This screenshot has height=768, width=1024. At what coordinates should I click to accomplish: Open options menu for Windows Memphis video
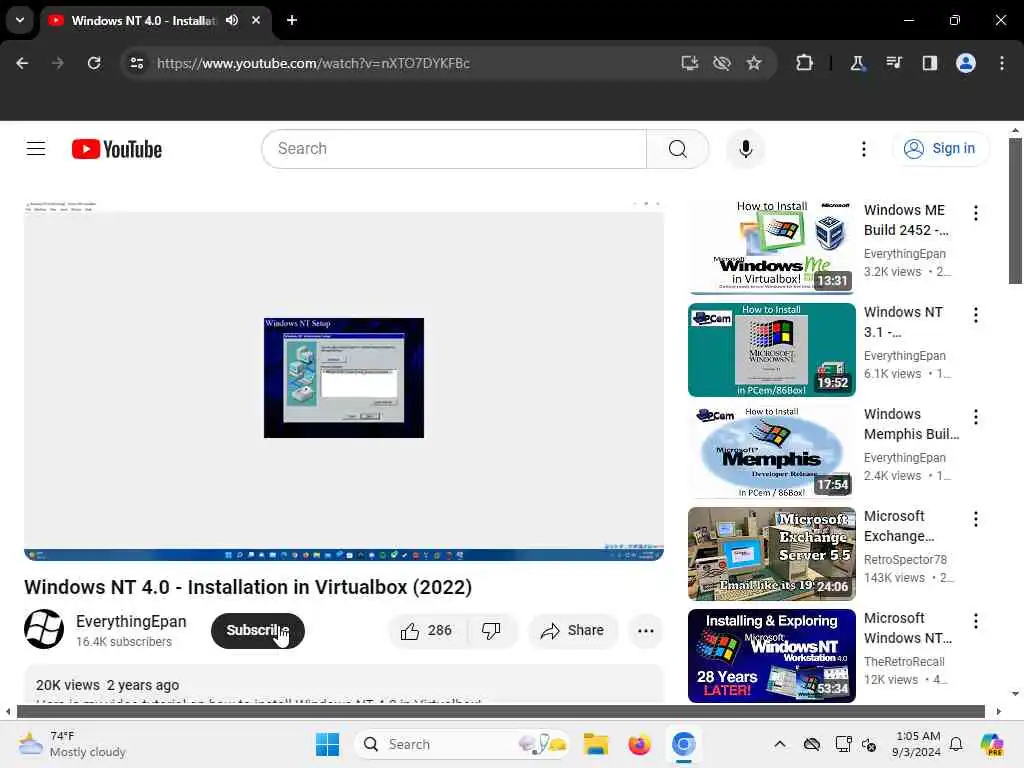(x=976, y=417)
